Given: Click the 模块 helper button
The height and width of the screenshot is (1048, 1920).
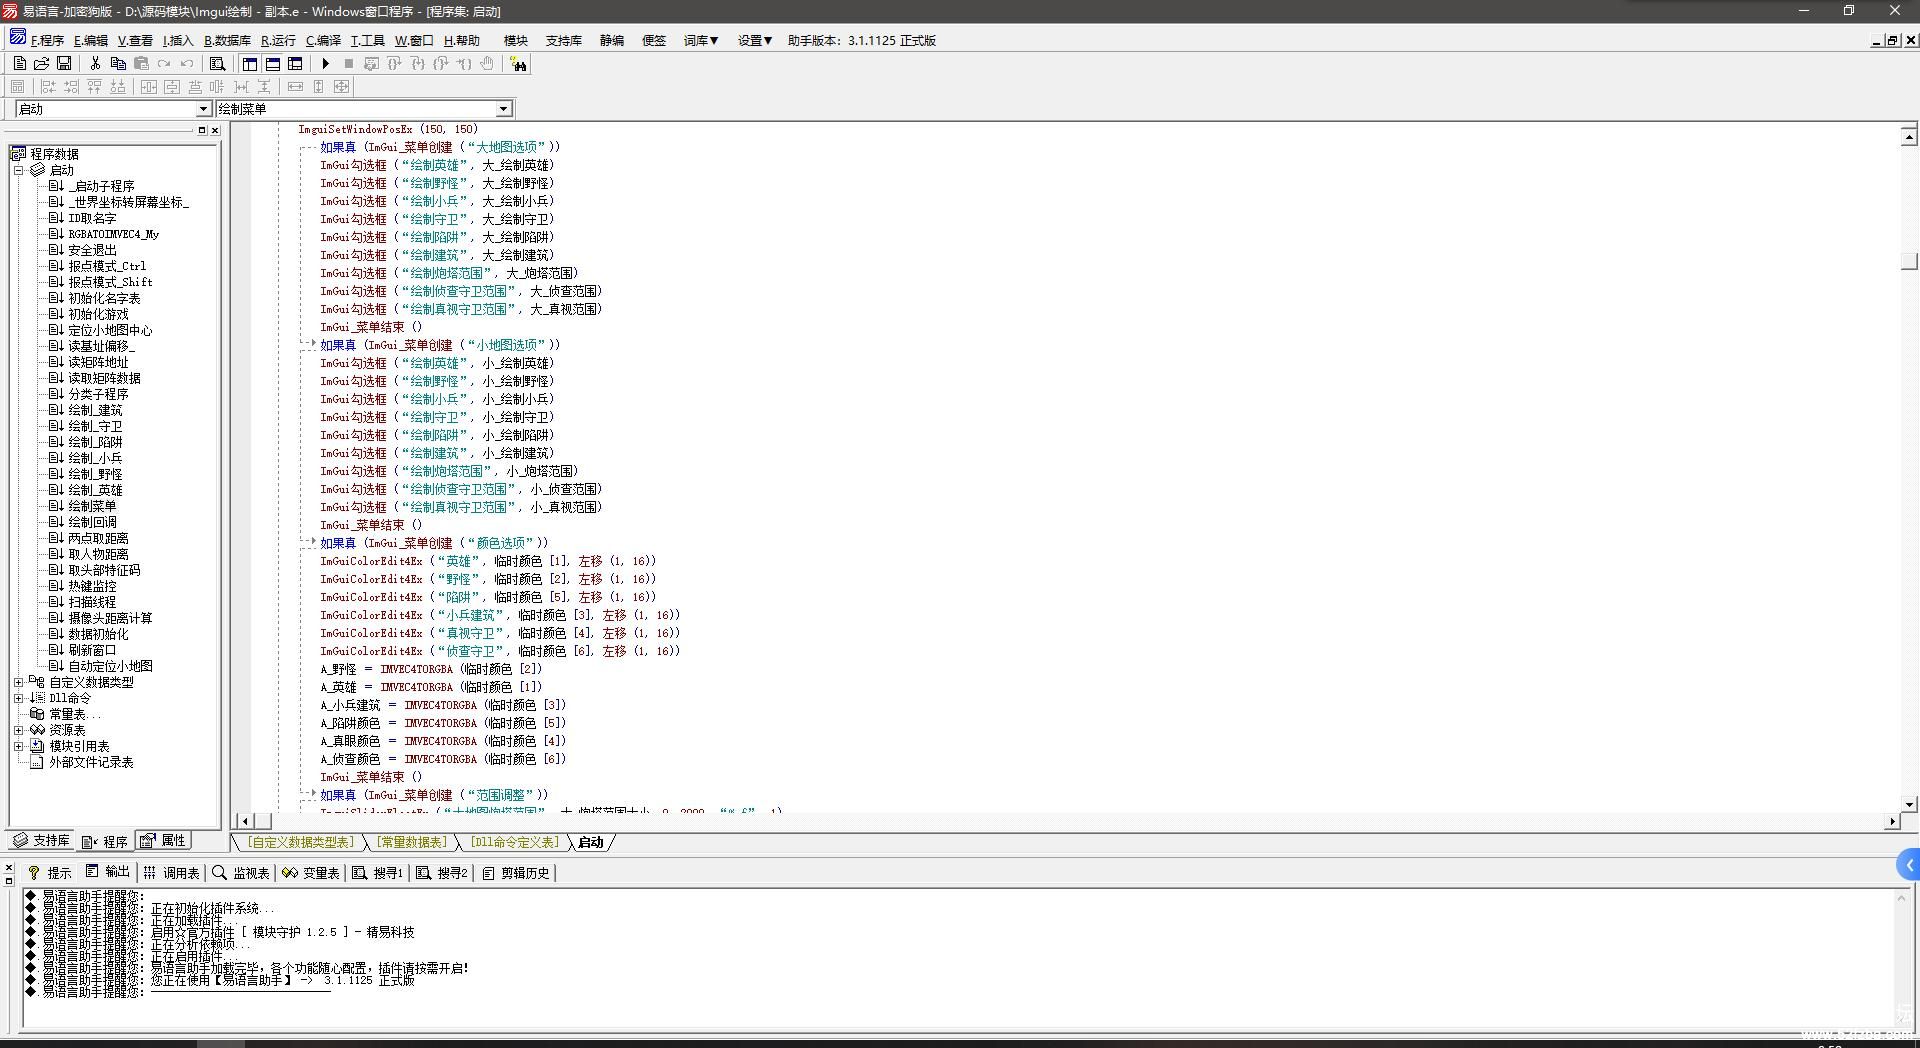Looking at the screenshot, I should (x=516, y=41).
